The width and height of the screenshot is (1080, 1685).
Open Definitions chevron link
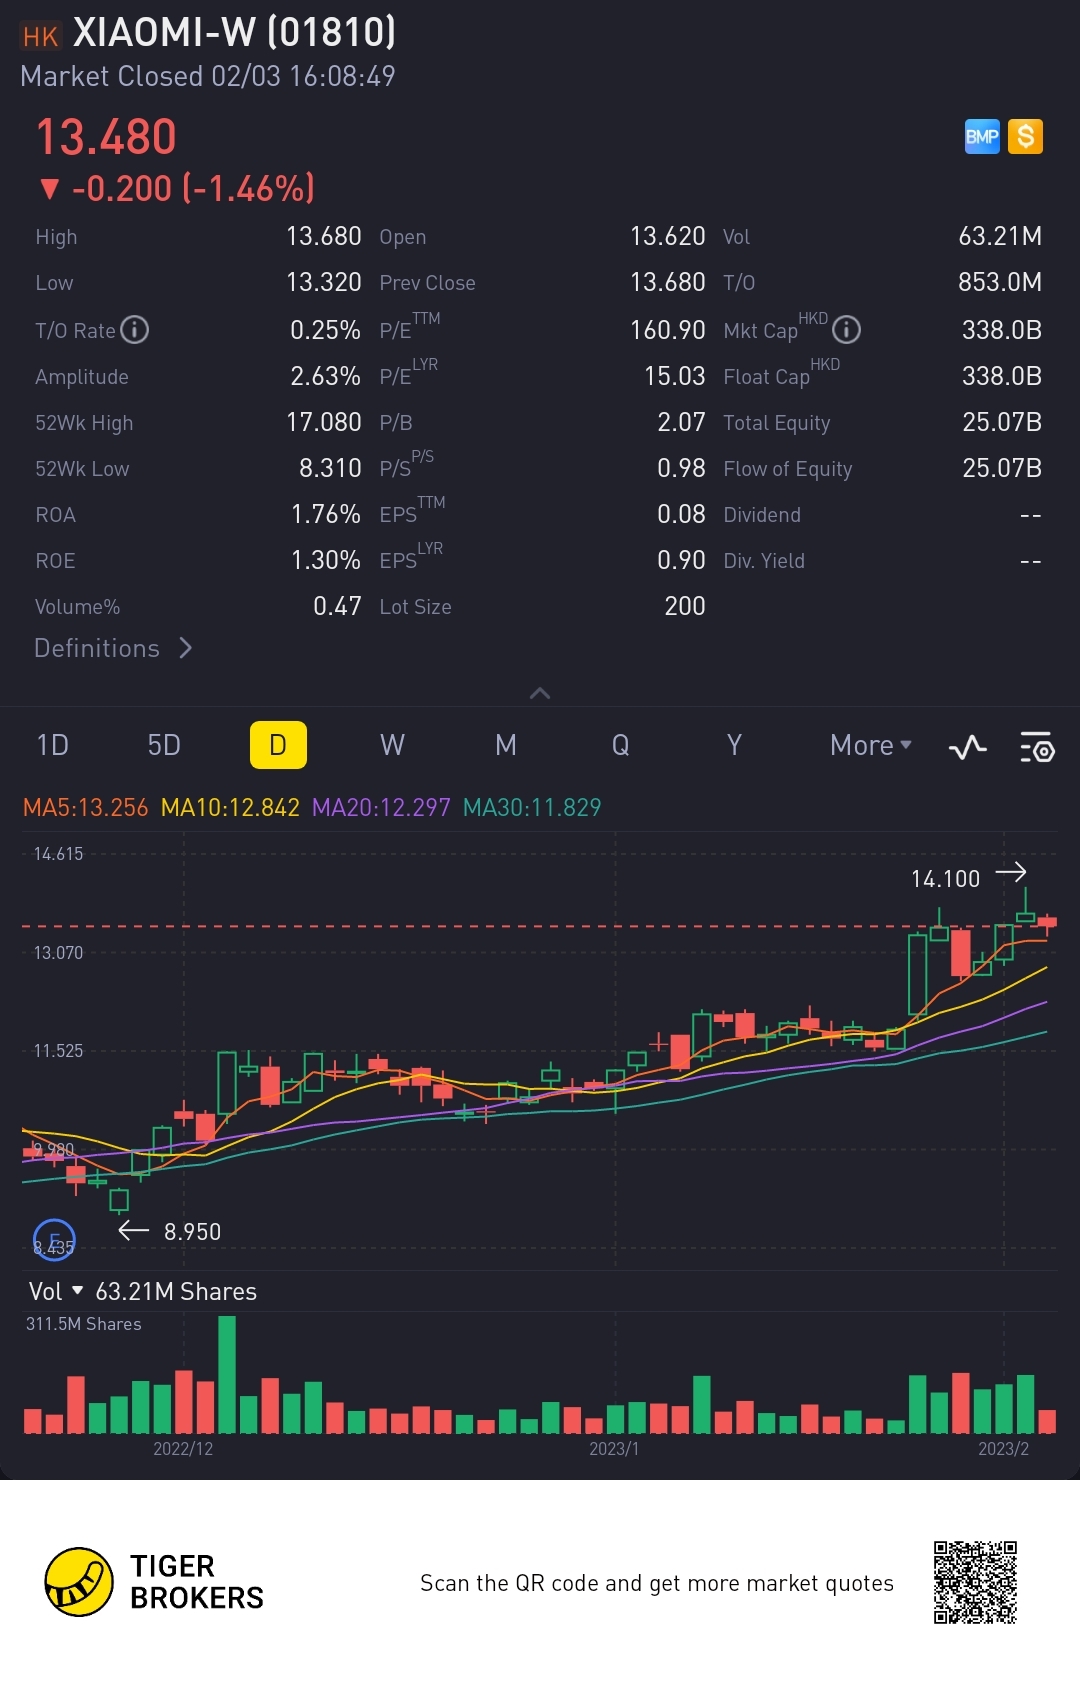113,648
